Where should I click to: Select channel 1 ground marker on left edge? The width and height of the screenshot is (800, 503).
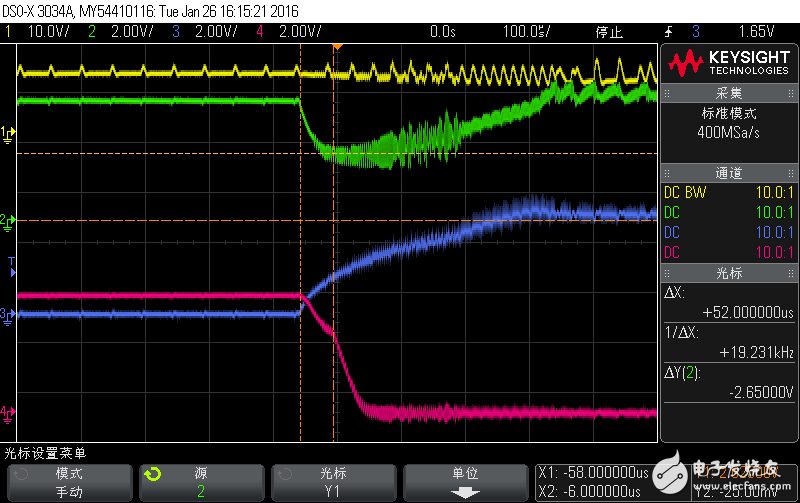coord(8,133)
